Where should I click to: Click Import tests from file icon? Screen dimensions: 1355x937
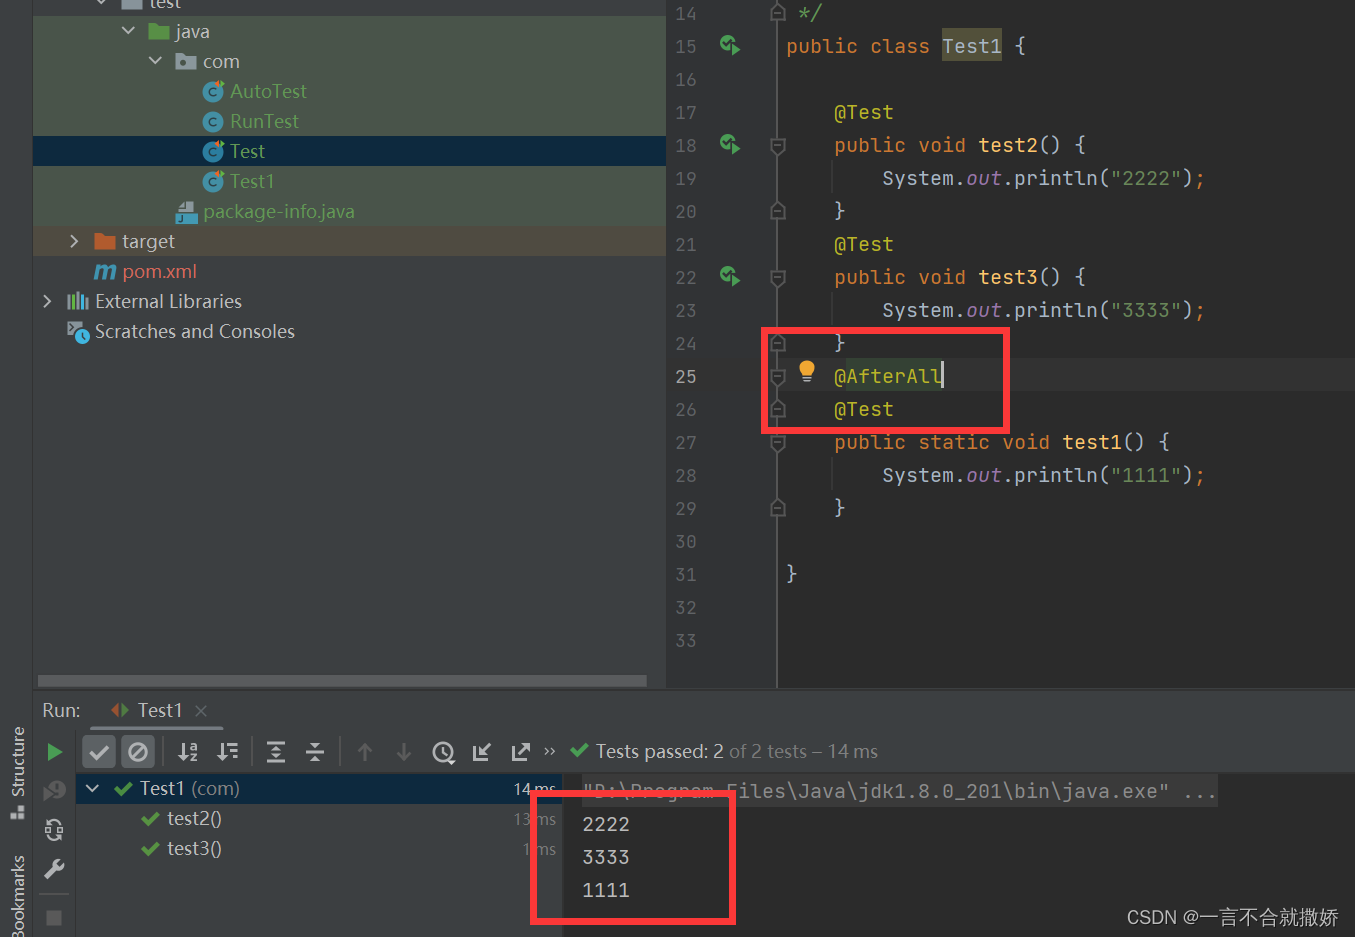coord(482,751)
